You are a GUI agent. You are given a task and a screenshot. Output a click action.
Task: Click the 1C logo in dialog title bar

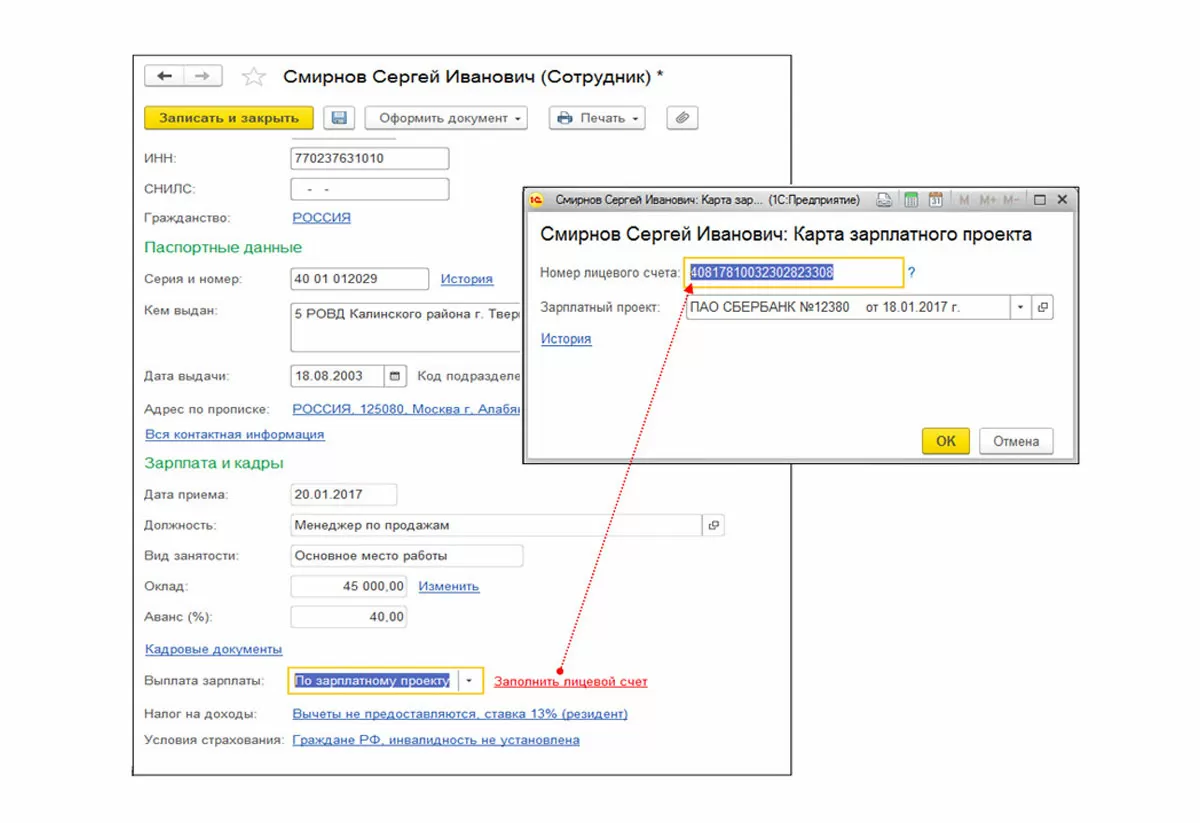pyautogui.click(x=537, y=200)
